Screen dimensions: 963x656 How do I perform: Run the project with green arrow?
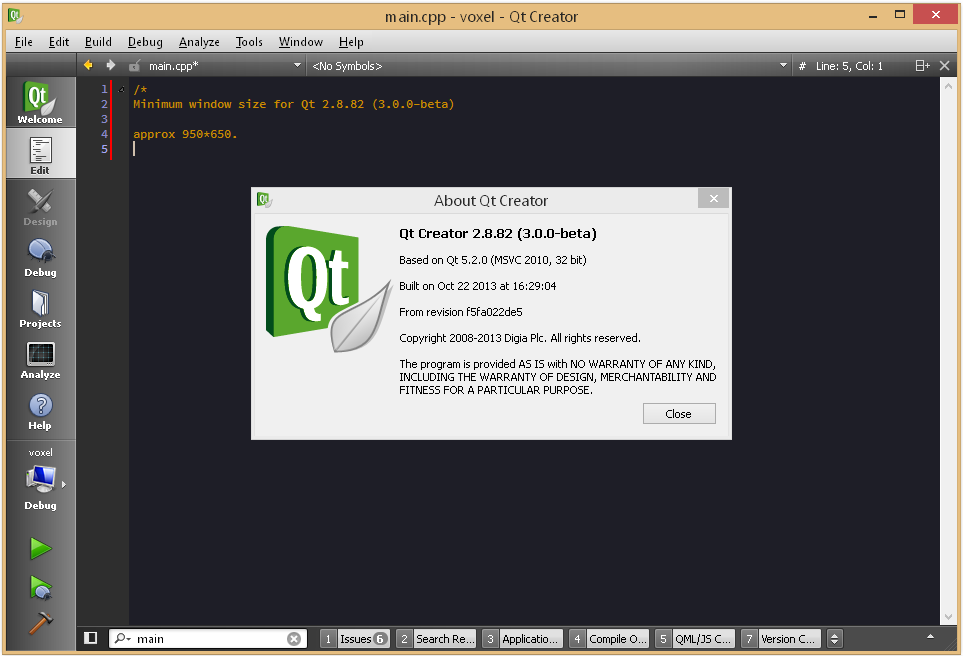pyautogui.click(x=41, y=548)
